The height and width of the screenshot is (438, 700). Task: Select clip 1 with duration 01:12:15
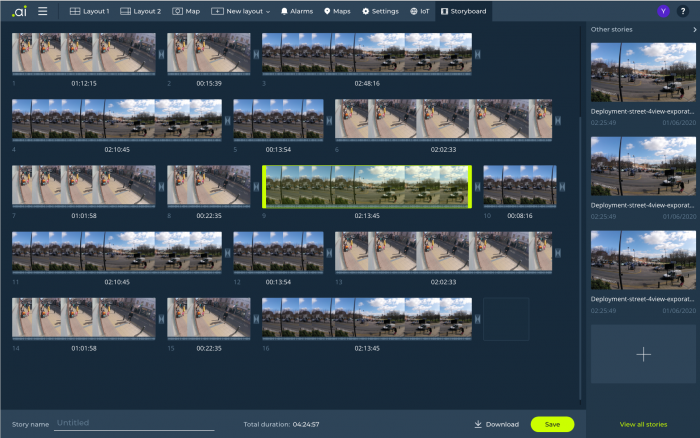coord(84,54)
